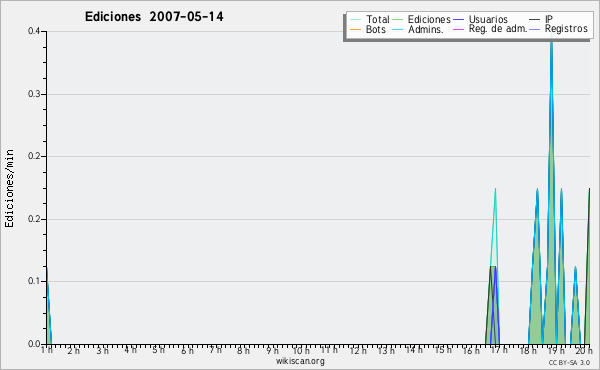Screen dimensions: 600x370
Task: Click the 0.3 y-axis value
Action: coord(34,94)
